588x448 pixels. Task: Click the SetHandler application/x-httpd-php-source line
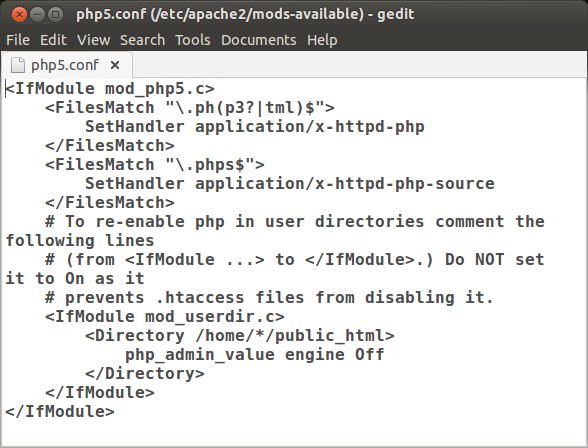tap(290, 184)
